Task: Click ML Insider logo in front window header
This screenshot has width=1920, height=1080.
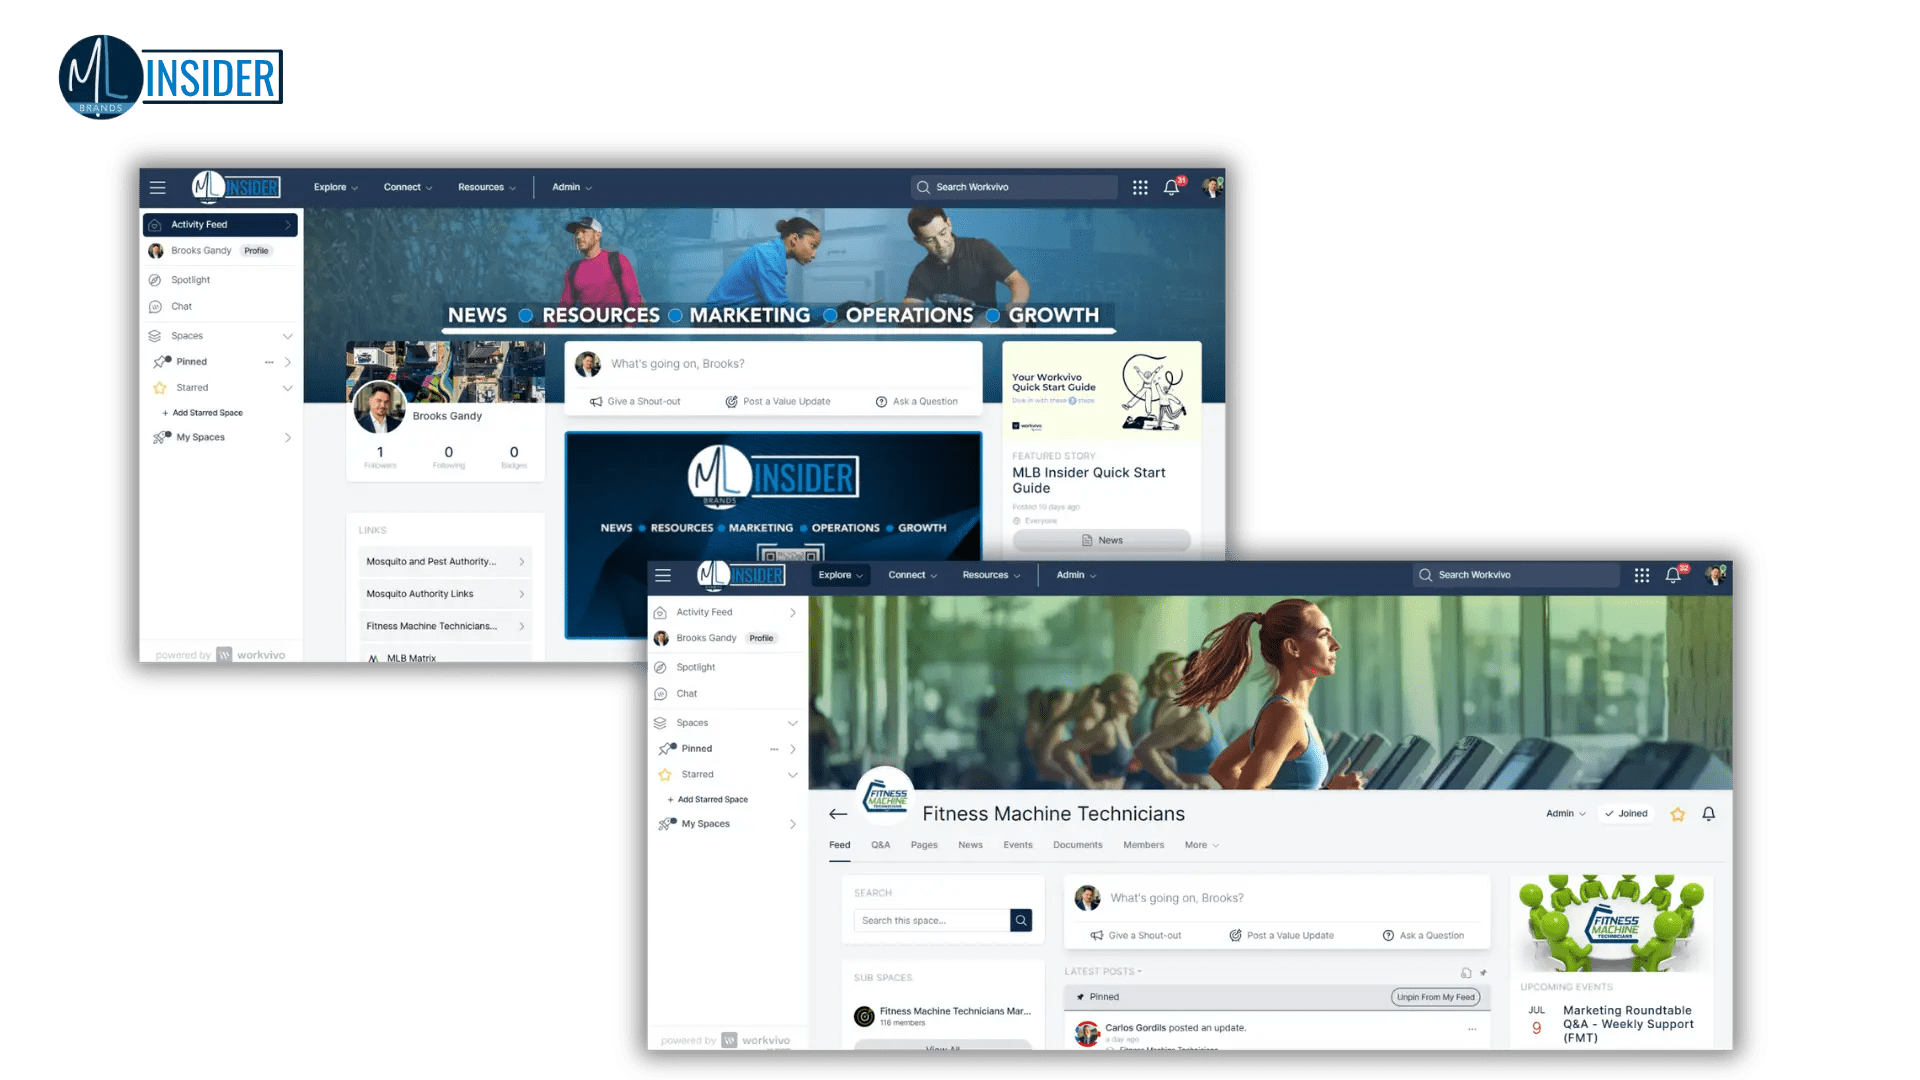Action: coord(741,574)
